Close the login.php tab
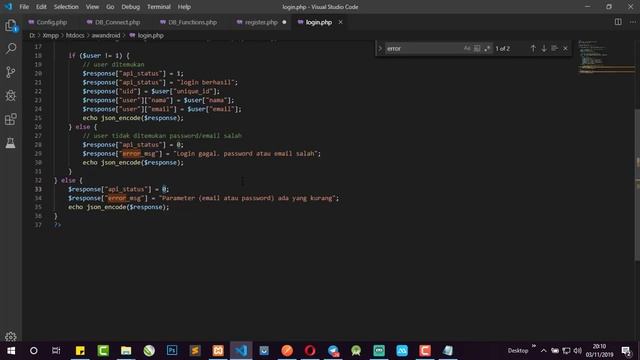This screenshot has height=360, width=640. 340,22
